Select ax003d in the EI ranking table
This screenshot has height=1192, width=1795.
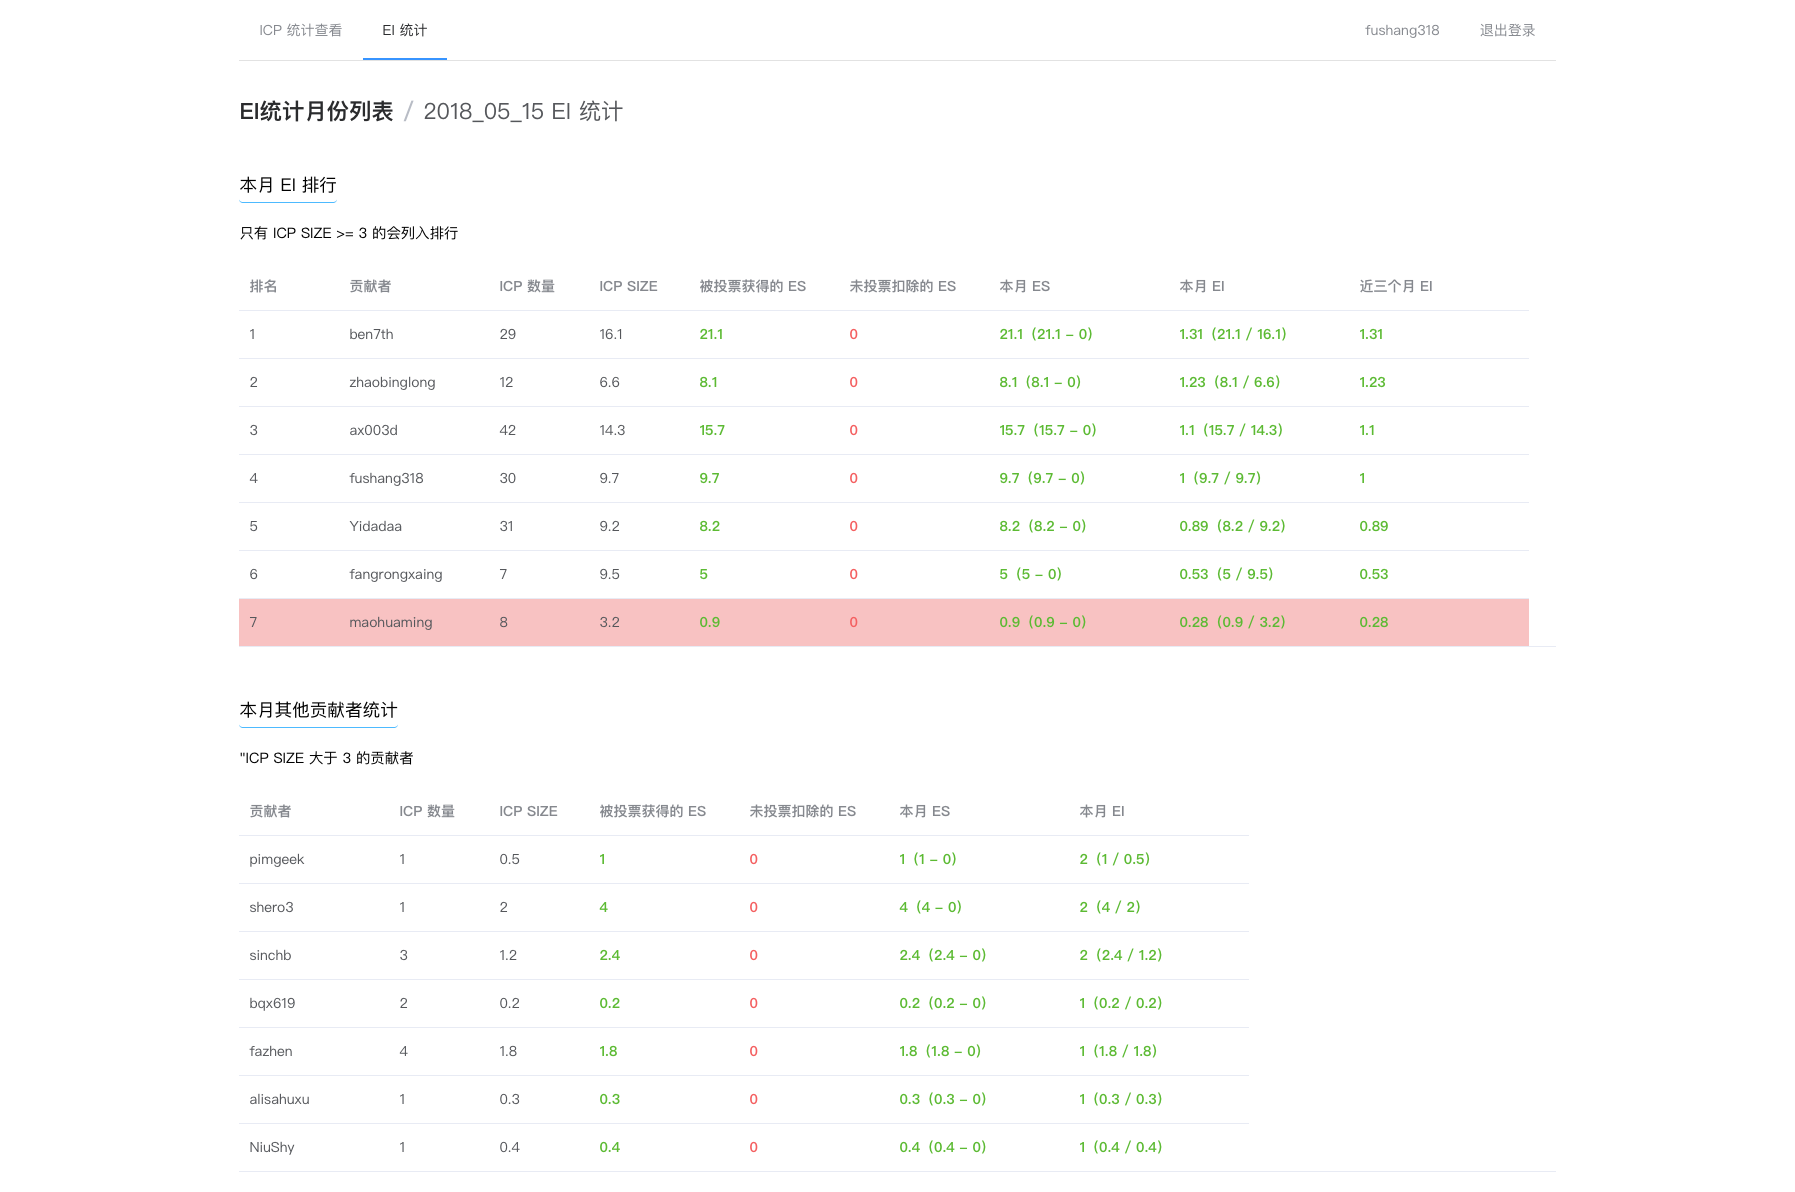[x=371, y=430]
